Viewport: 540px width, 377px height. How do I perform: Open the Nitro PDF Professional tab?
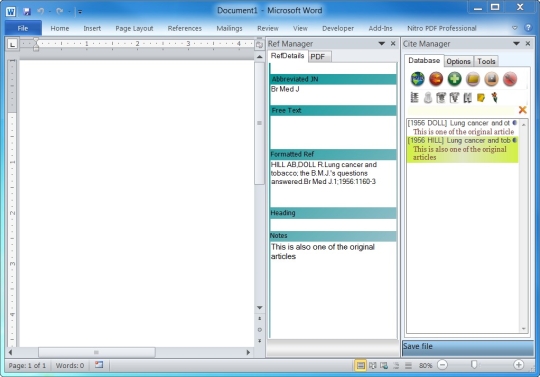tap(442, 28)
